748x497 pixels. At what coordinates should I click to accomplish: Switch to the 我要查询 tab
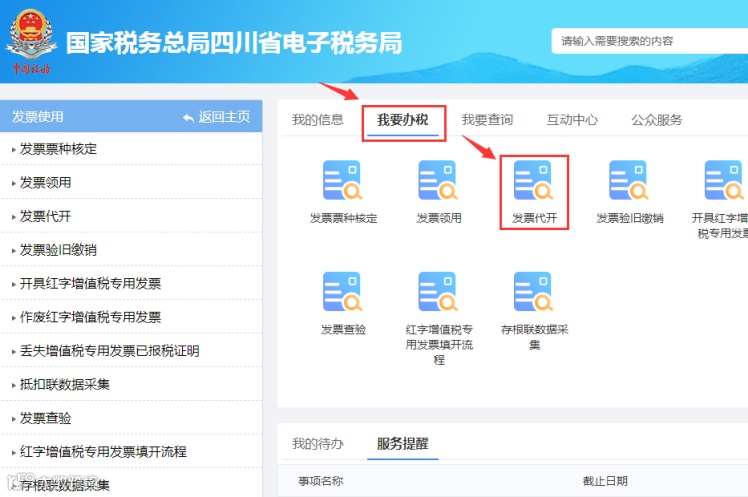(x=488, y=120)
